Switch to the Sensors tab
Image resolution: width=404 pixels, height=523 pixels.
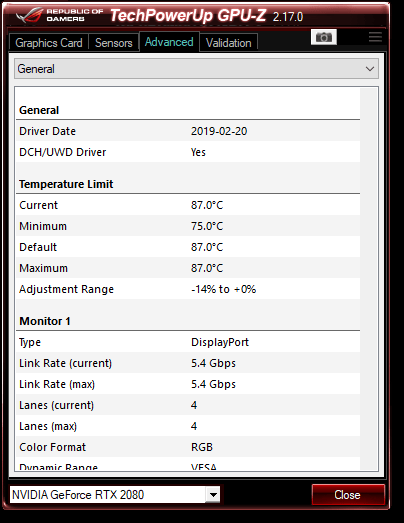[114, 43]
